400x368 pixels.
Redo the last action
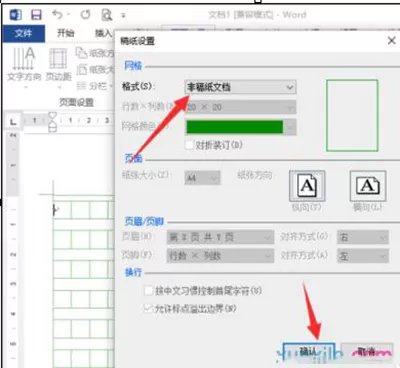click(x=85, y=15)
